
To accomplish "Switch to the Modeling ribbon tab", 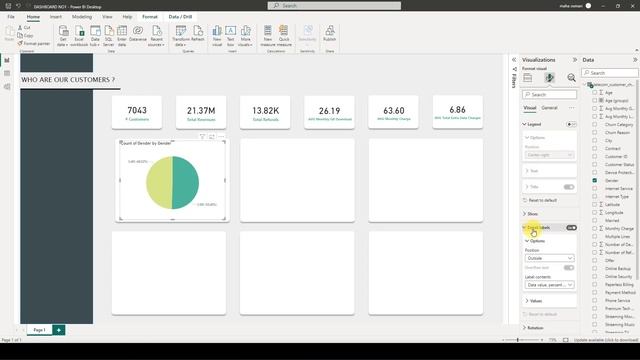I will pos(82,17).
